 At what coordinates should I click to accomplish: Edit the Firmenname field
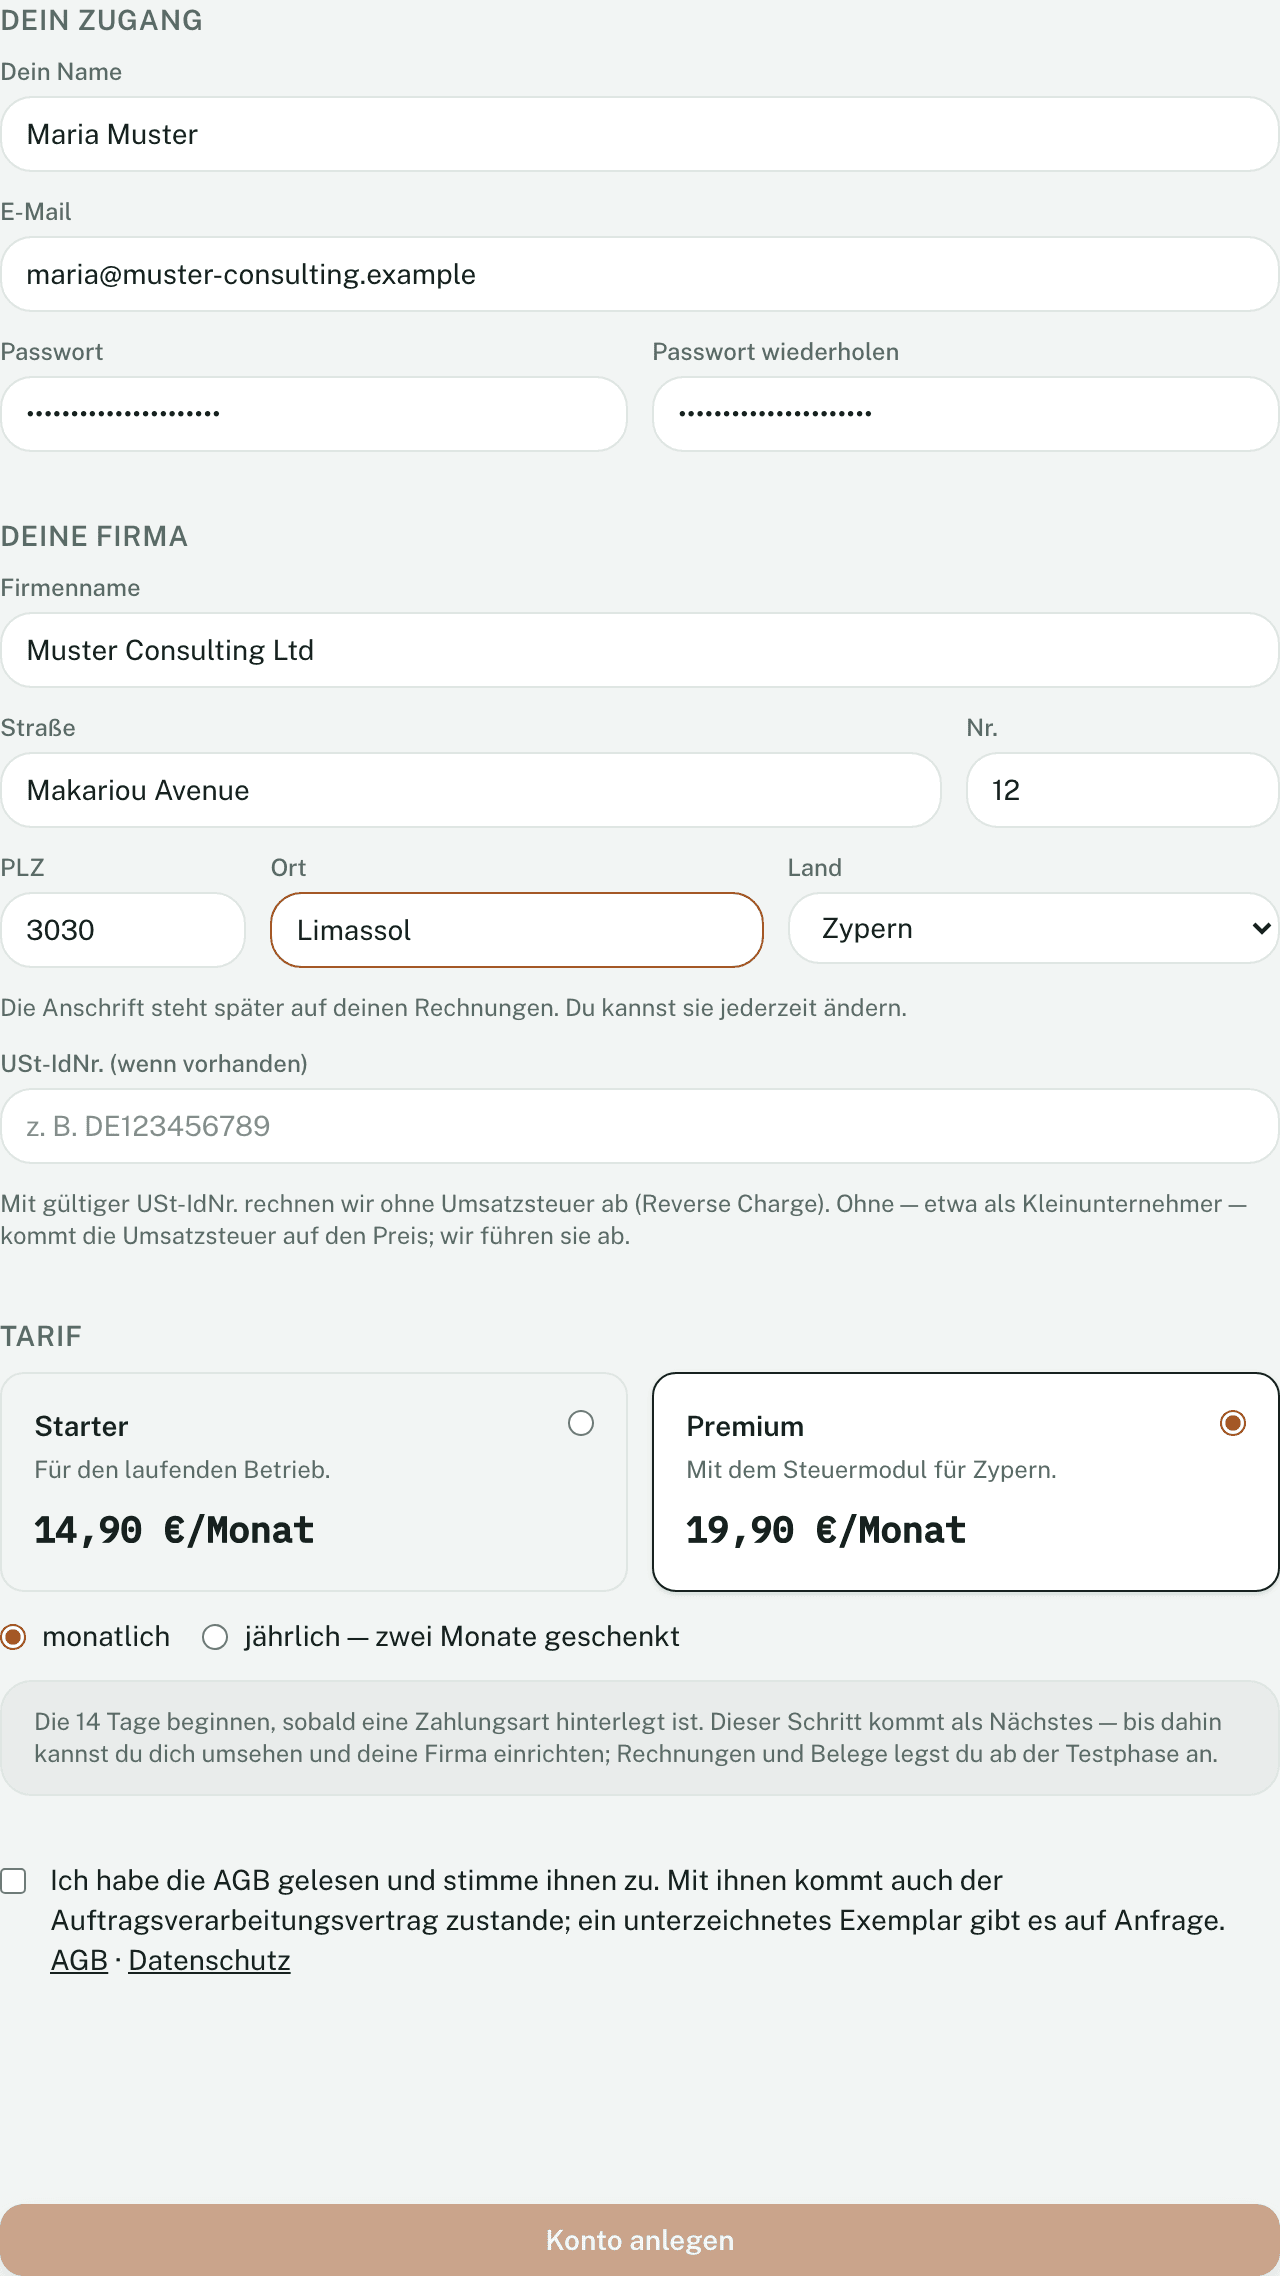[x=640, y=650]
